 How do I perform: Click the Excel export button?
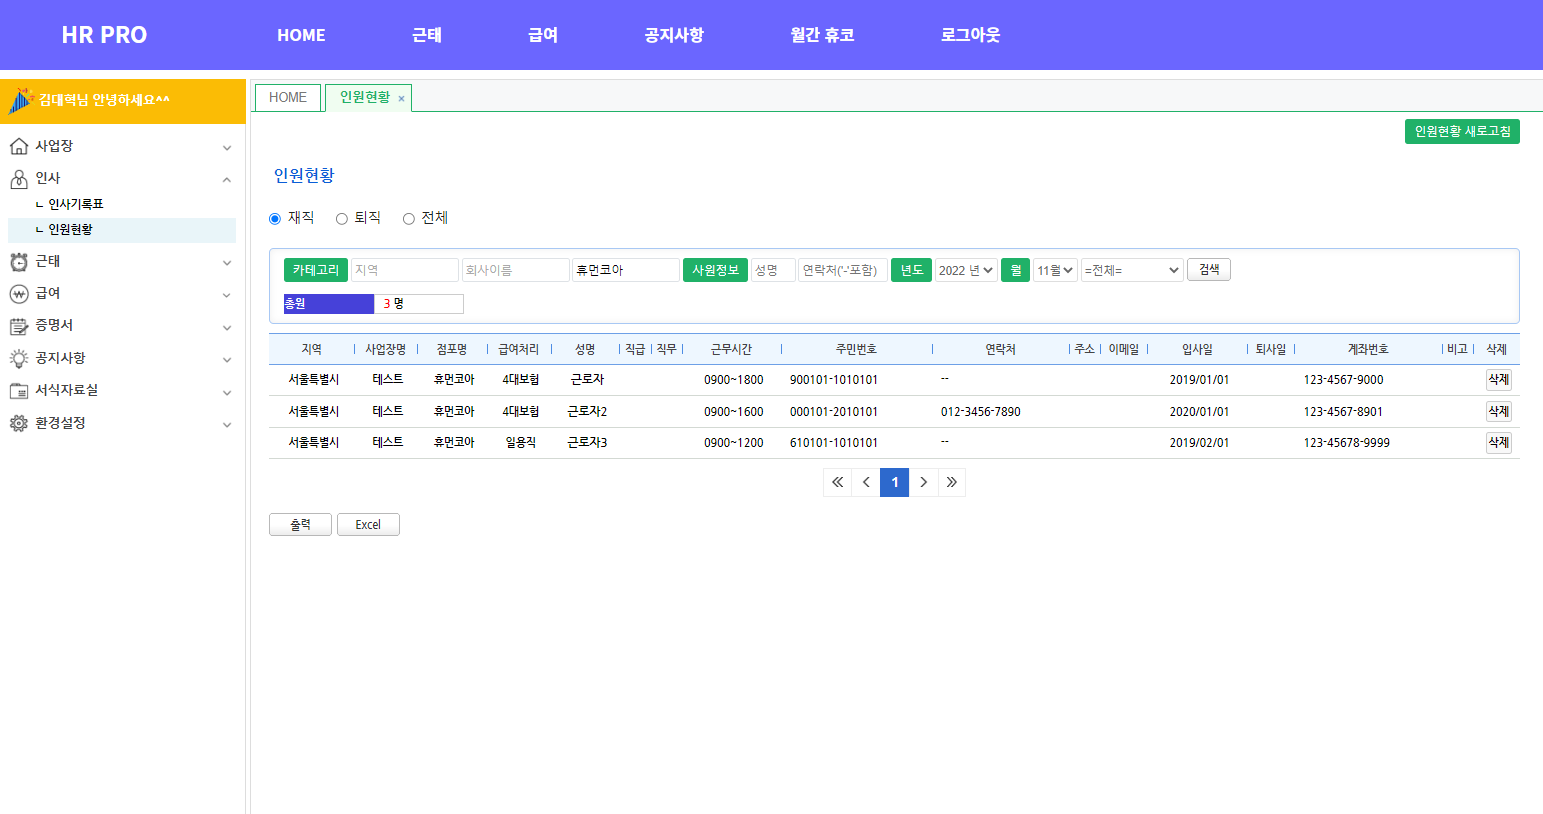368,525
